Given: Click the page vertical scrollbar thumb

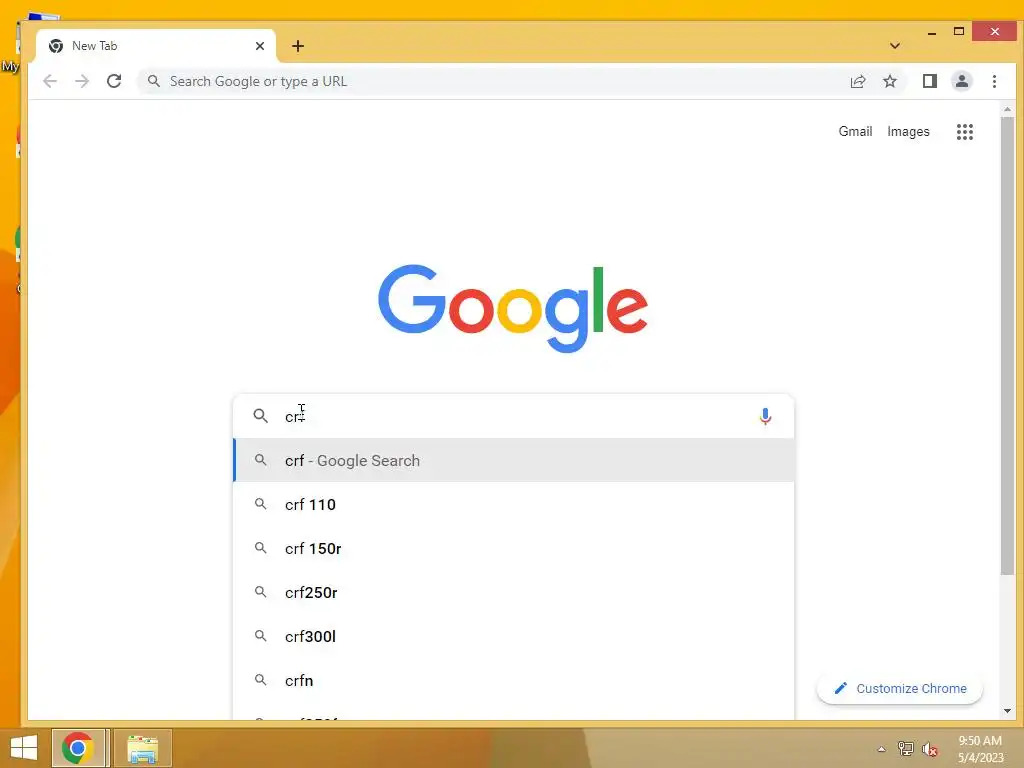Looking at the screenshot, I should pos(1007,346).
